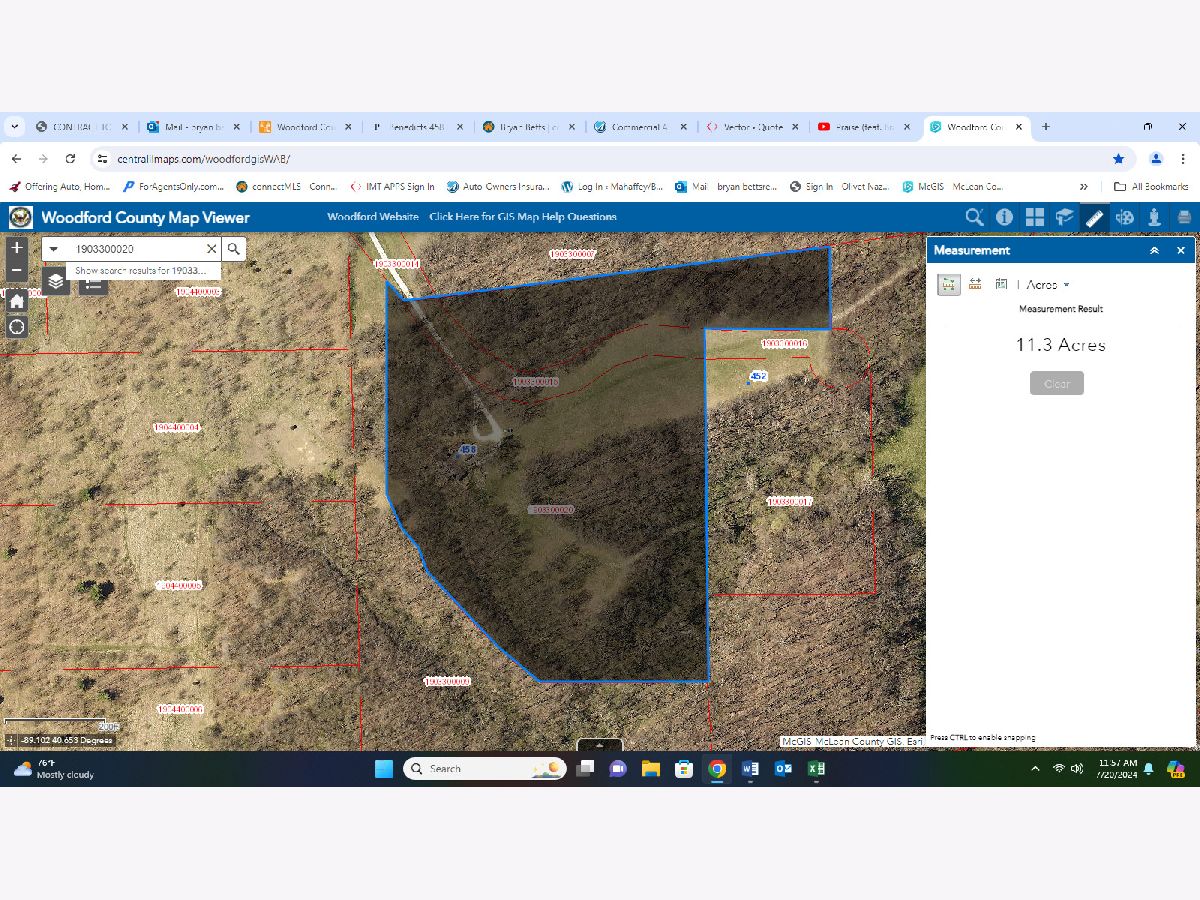Click the graduation cap icon in header
The image size is (1200, 900).
coord(1064,217)
